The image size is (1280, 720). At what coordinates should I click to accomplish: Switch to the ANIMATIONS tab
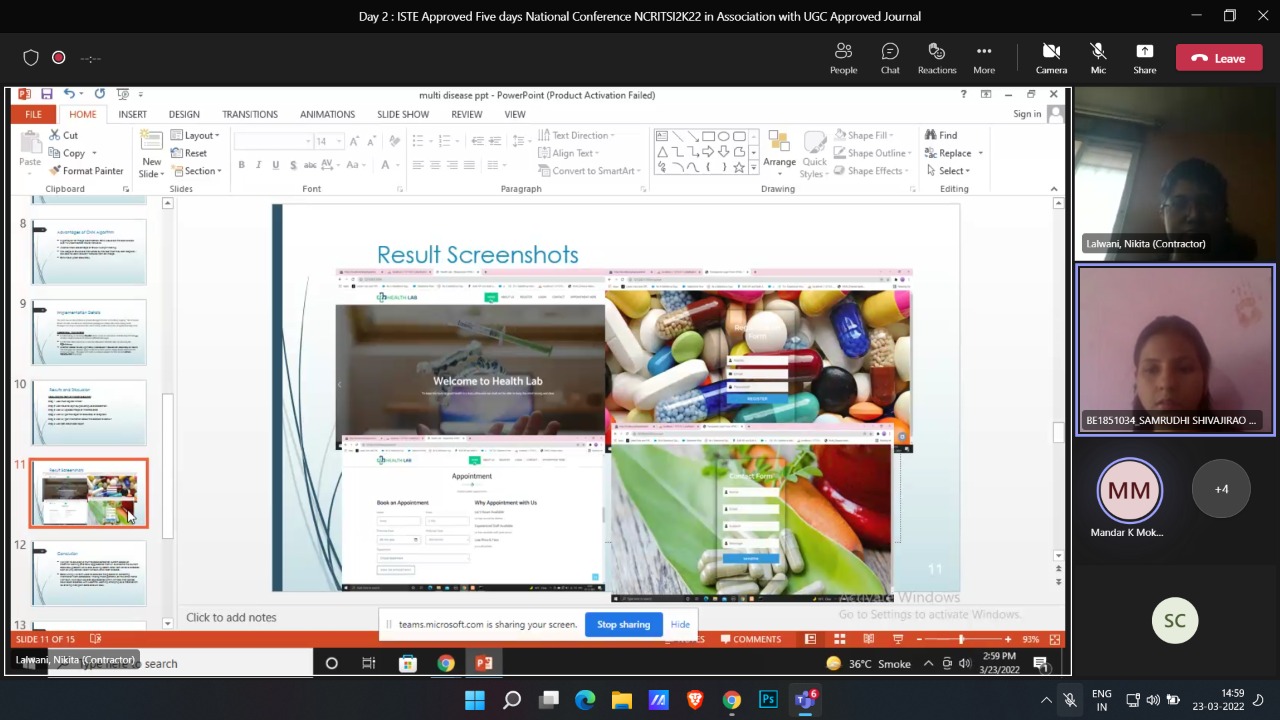coord(327,114)
